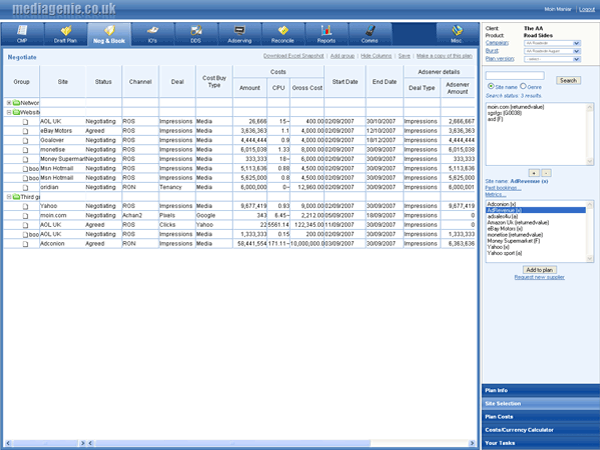600x450 pixels.
Task: Click the Hide Columns link
Action: [376, 56]
